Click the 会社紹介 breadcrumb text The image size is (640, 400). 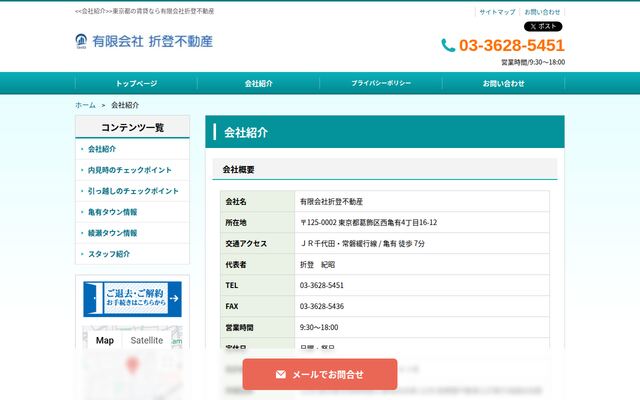coord(125,105)
